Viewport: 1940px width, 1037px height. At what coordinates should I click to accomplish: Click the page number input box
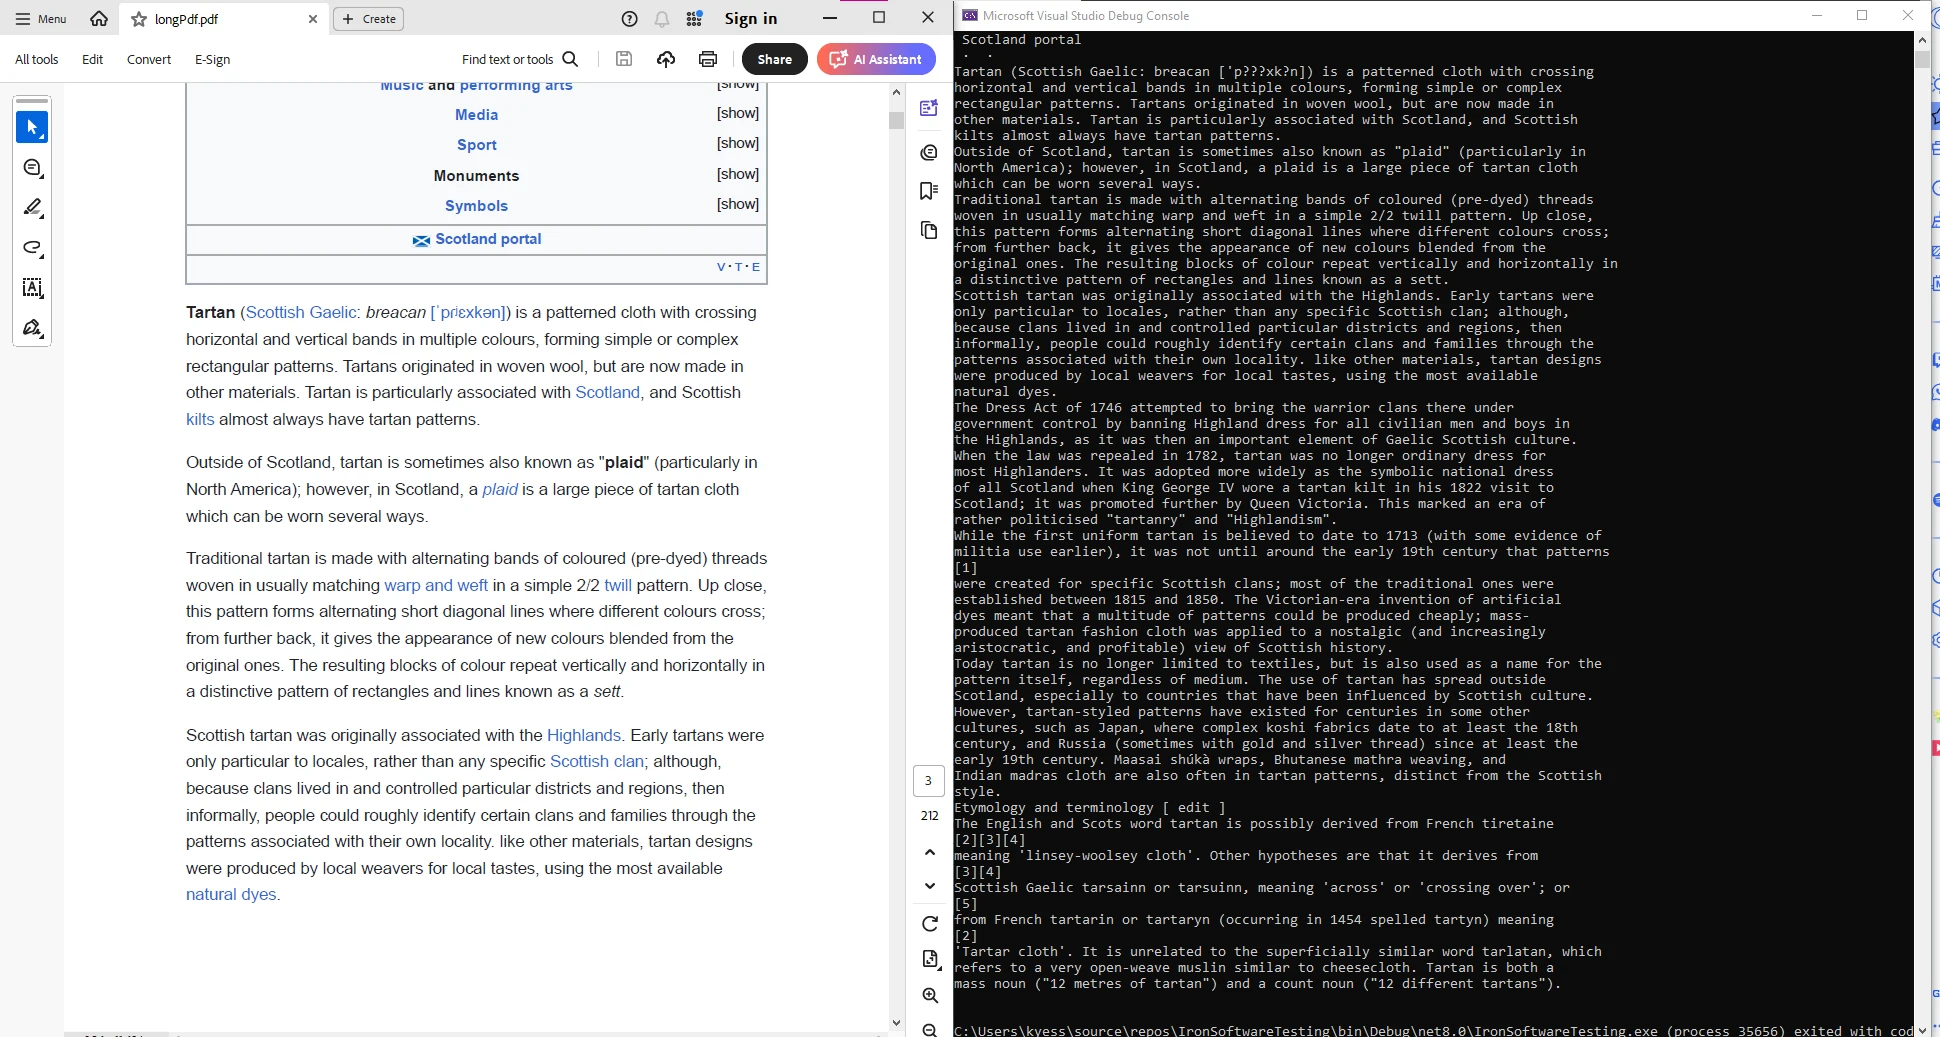coord(928,780)
